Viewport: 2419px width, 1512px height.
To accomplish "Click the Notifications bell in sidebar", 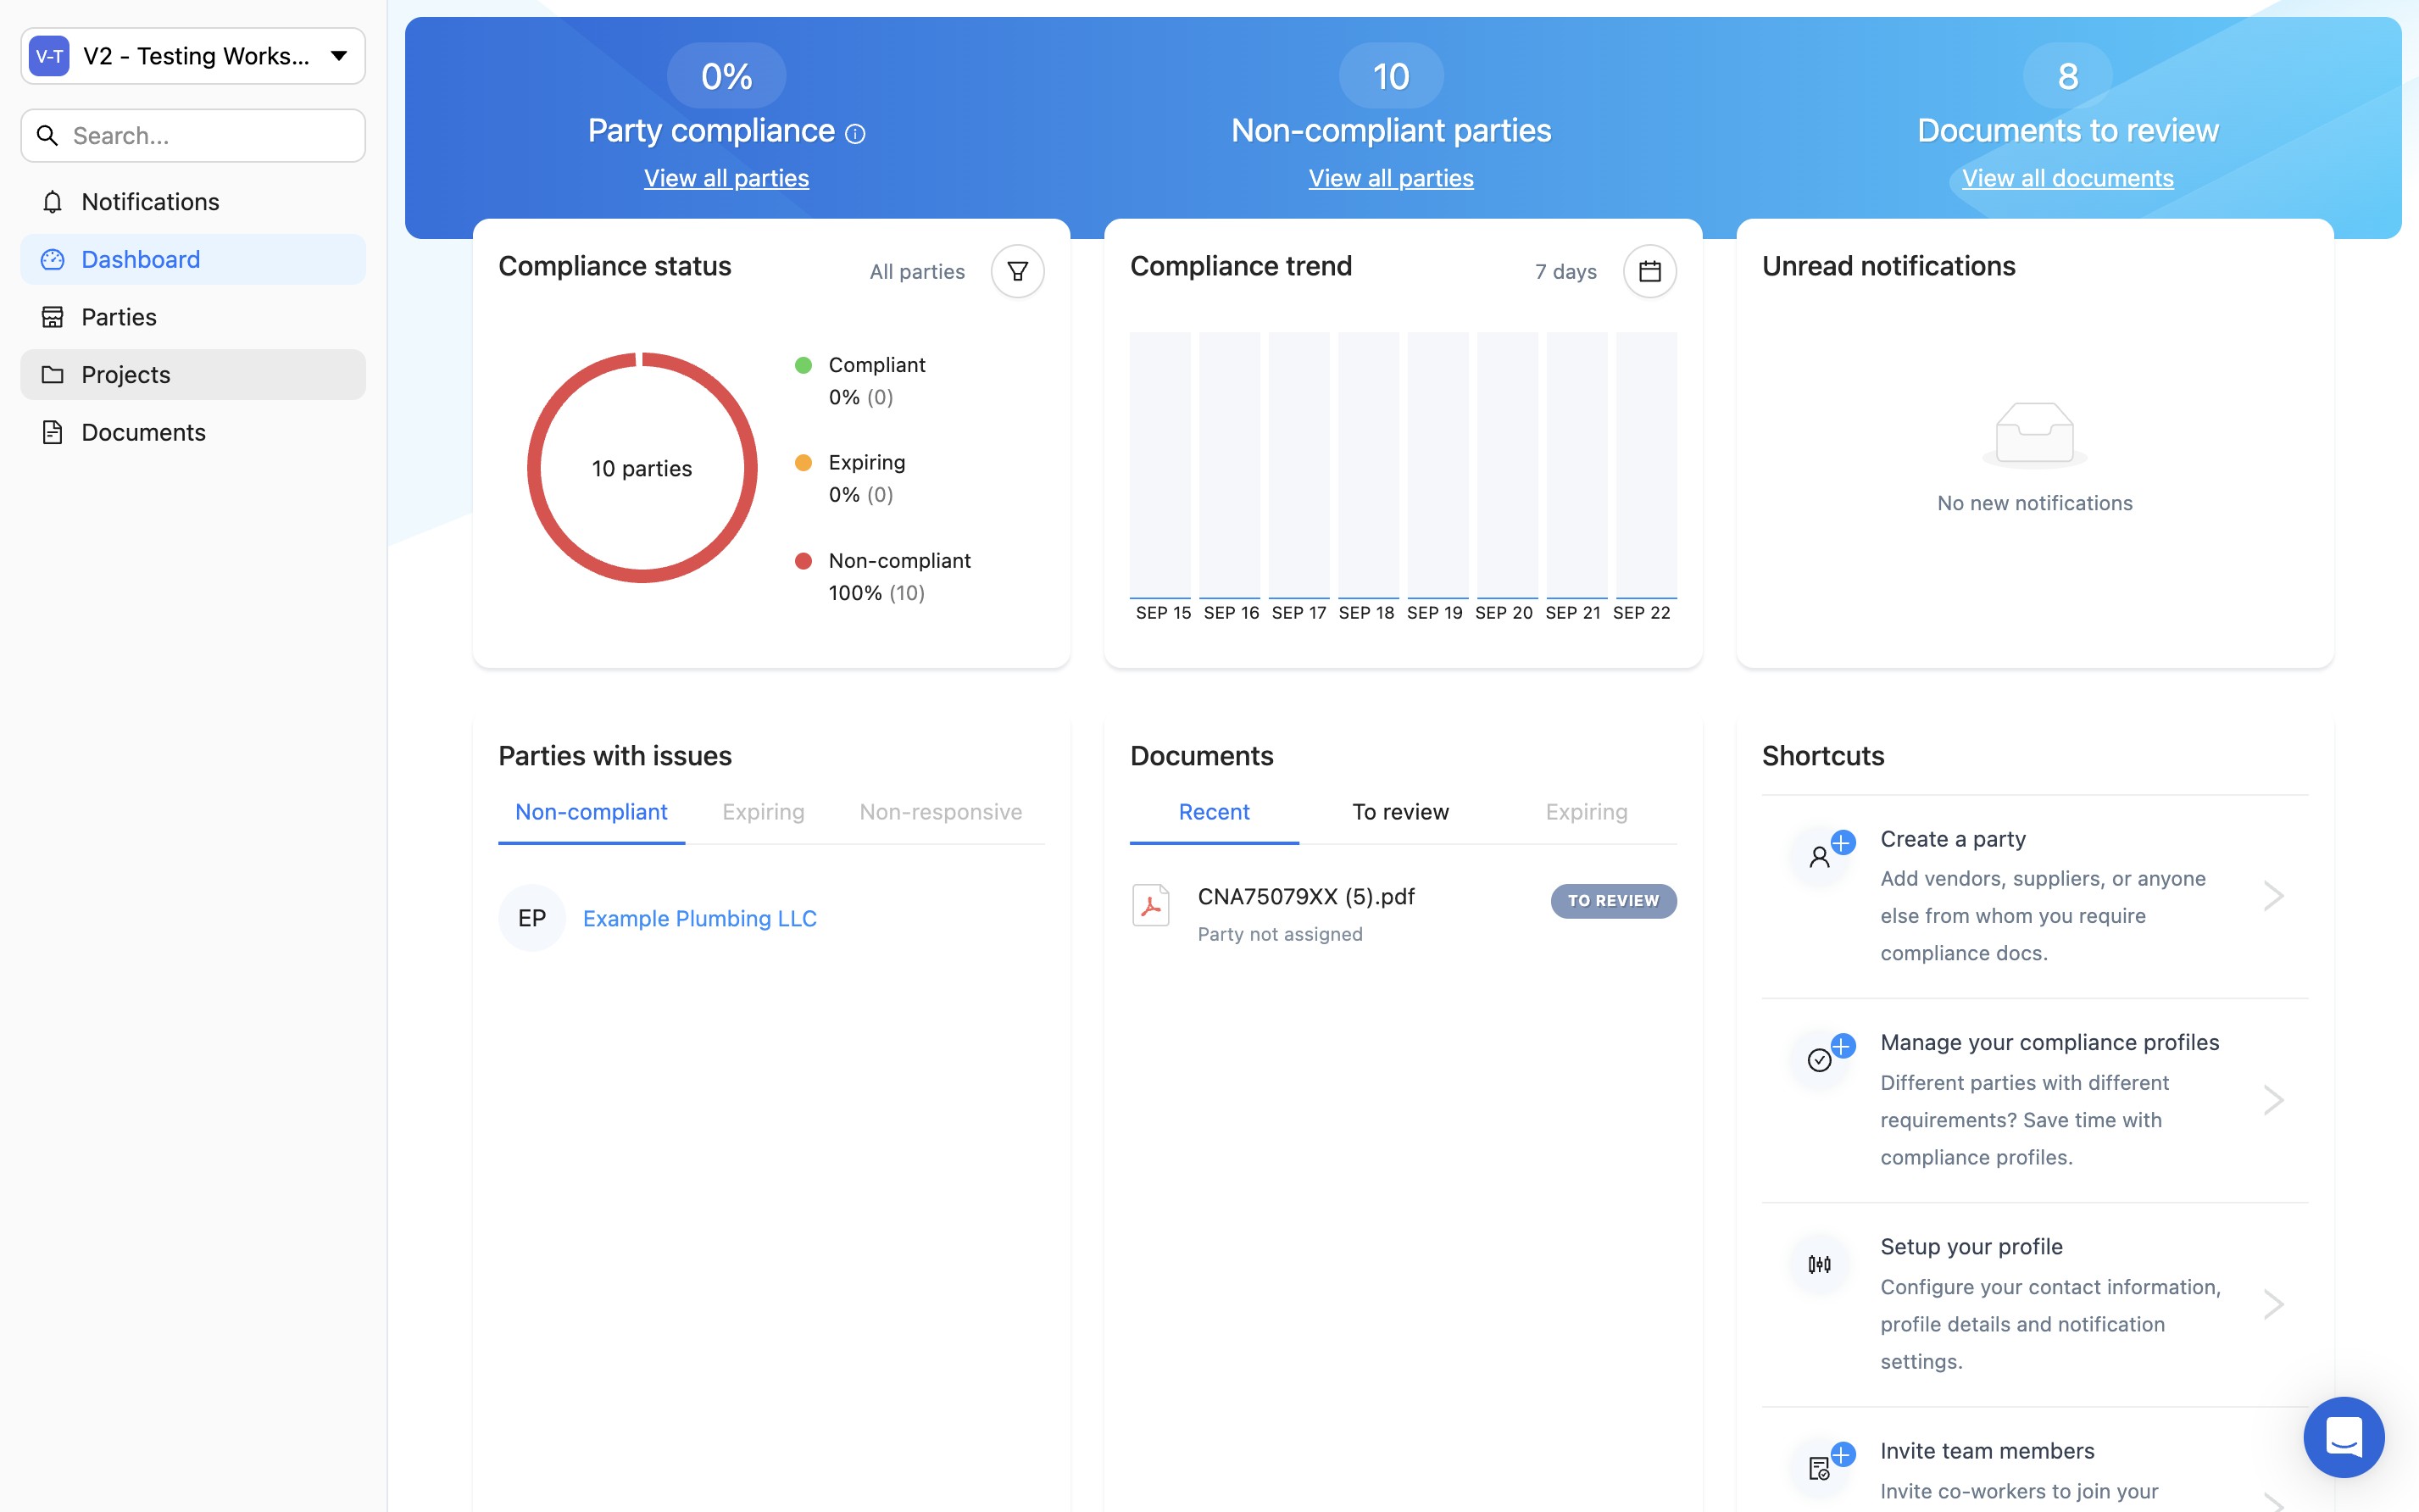I will coord(53,202).
